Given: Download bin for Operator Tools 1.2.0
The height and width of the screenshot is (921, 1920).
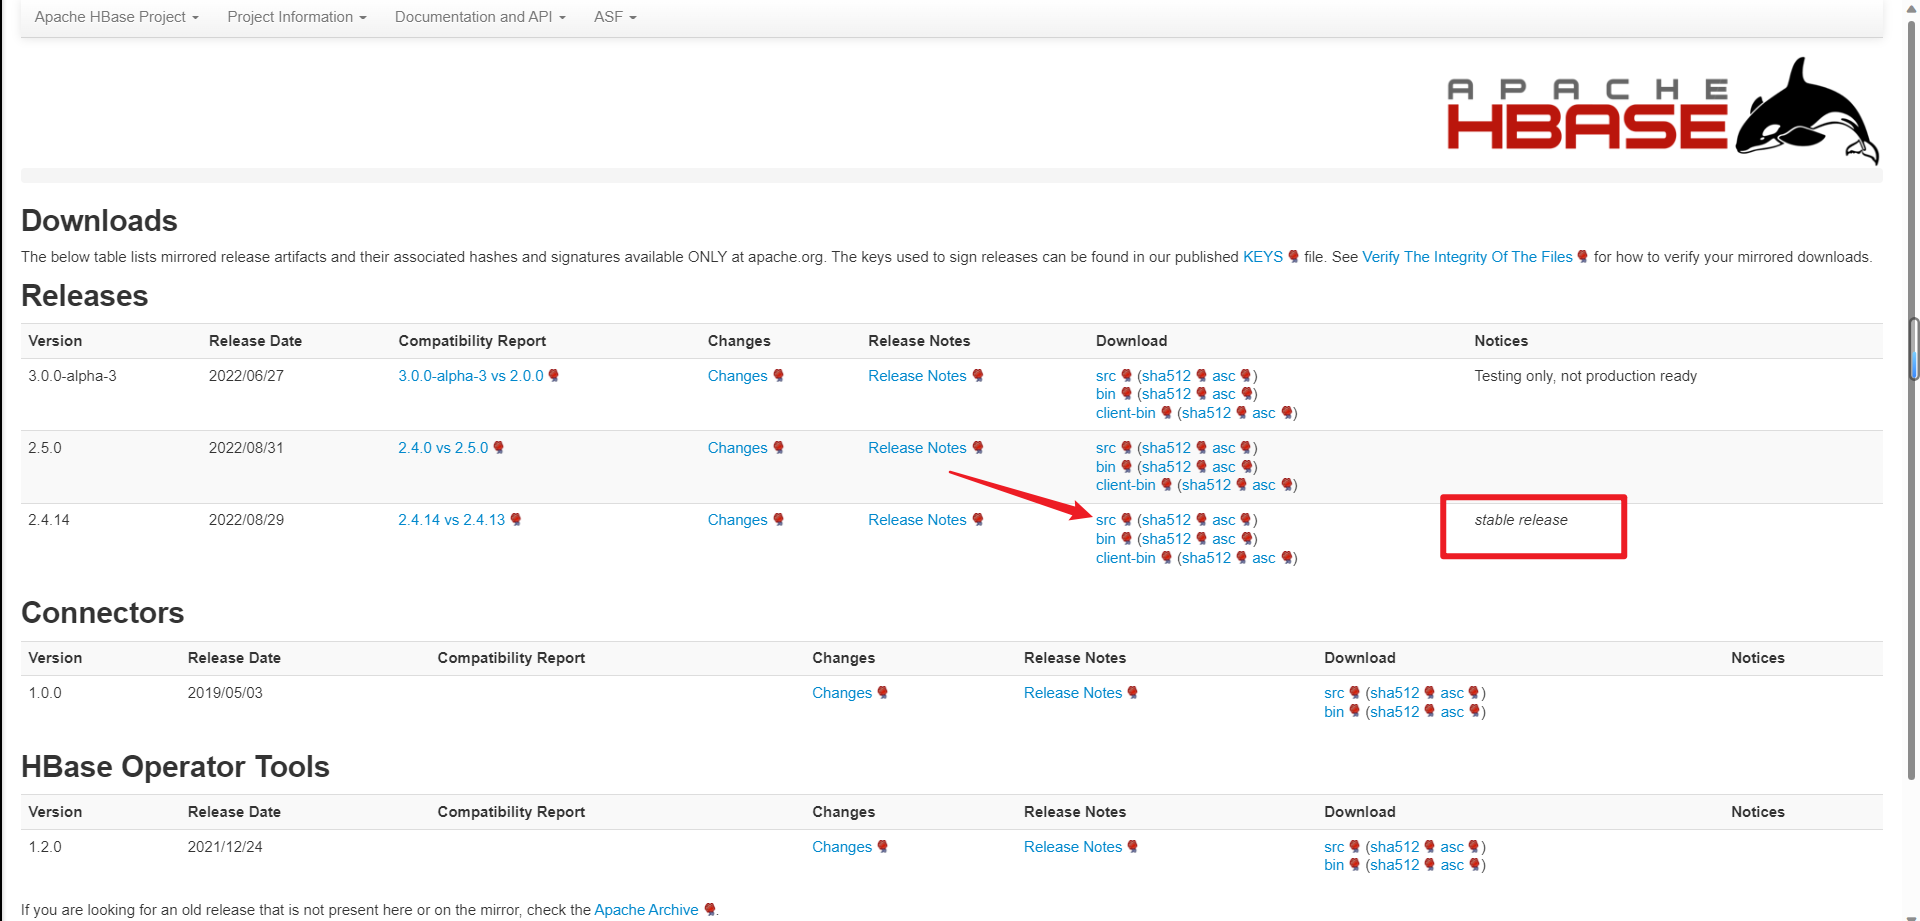Looking at the screenshot, I should point(1334,865).
